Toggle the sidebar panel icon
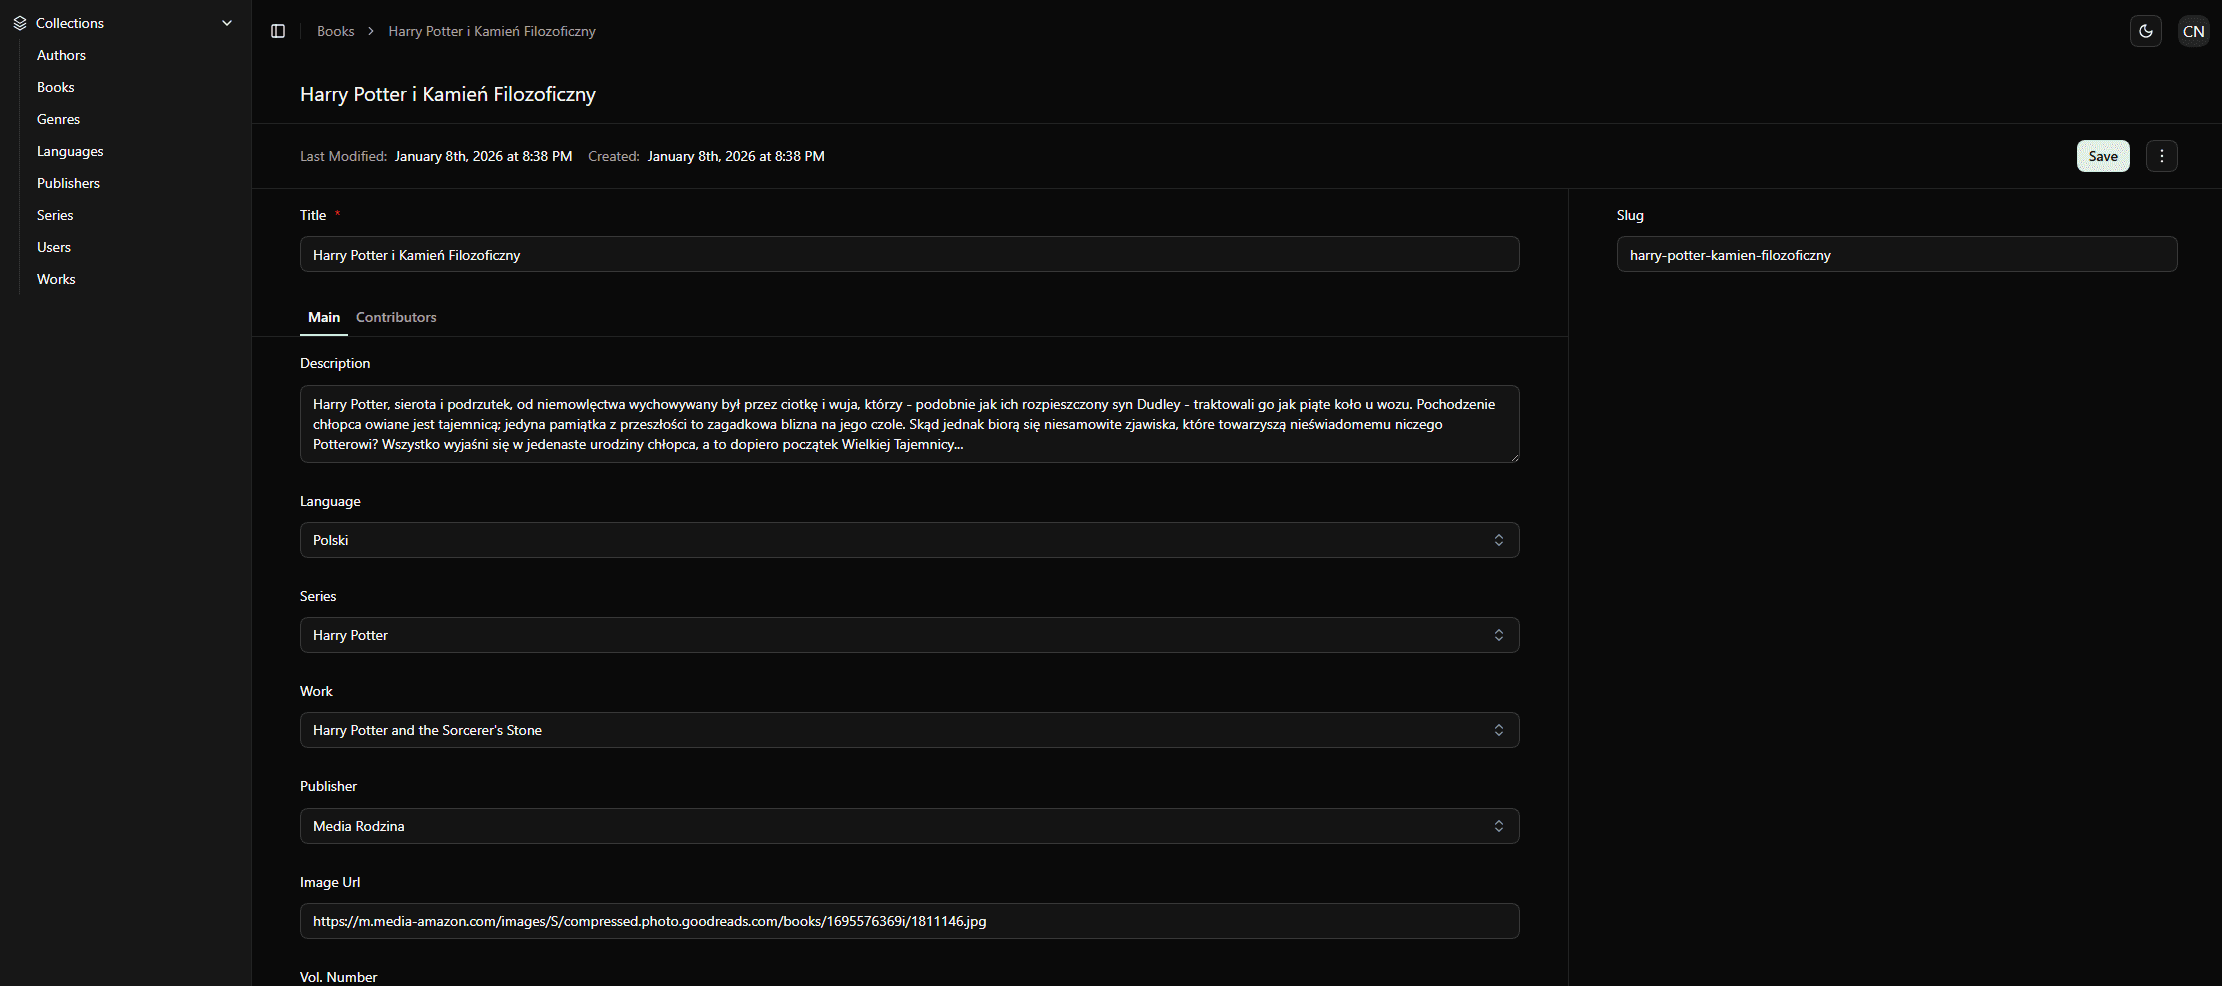 [x=278, y=31]
